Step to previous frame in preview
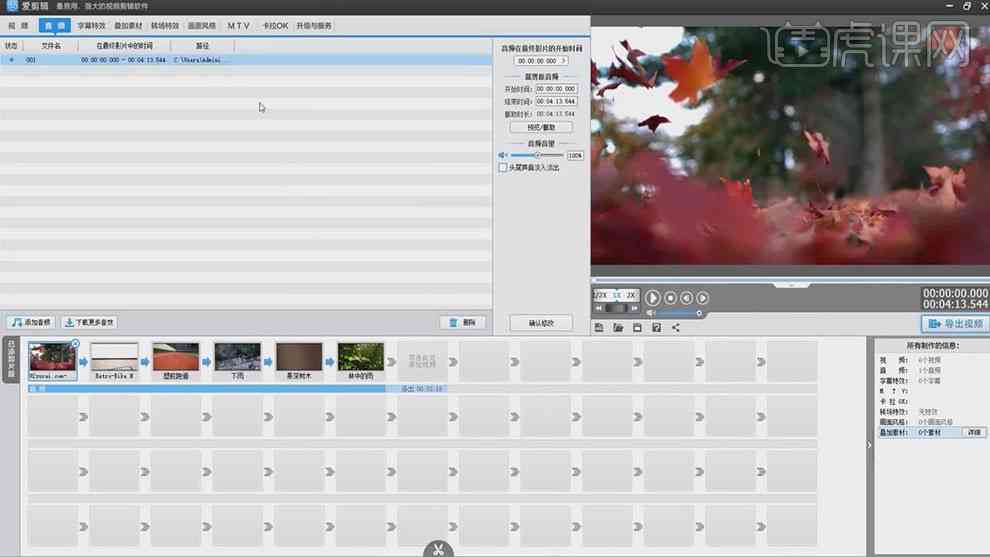 click(x=686, y=297)
